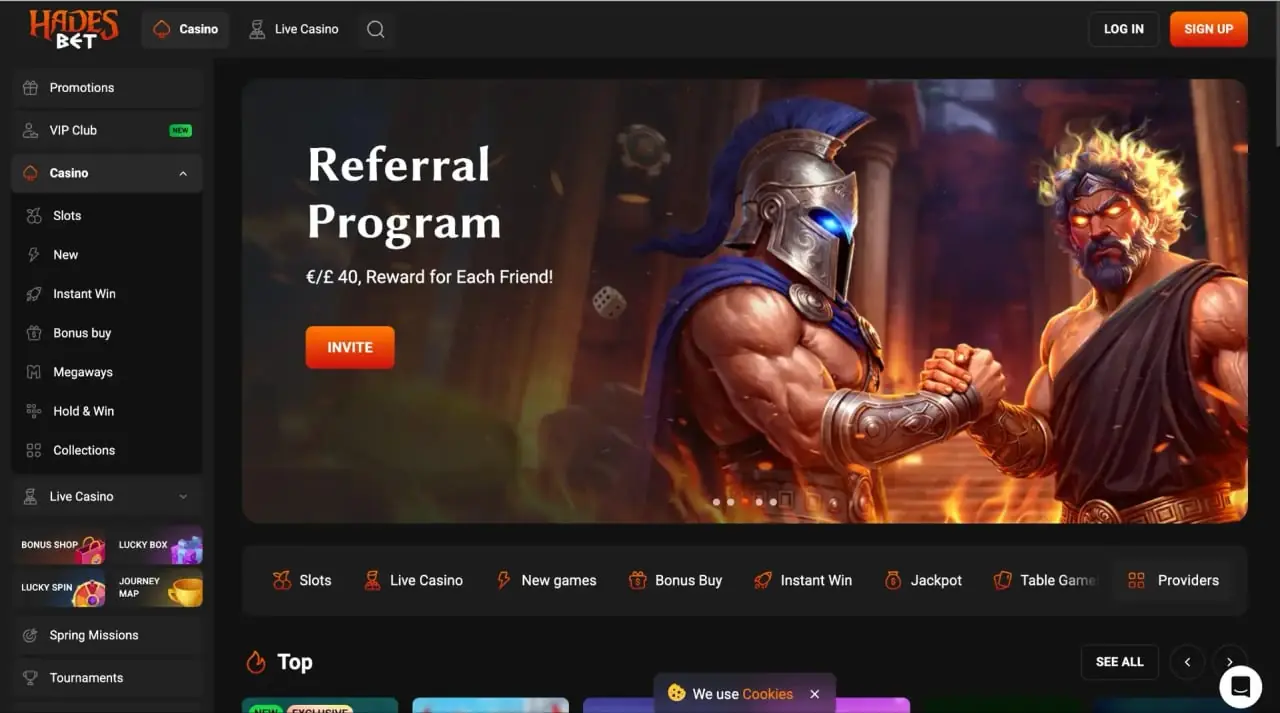The image size is (1280, 713).
Task: Open the Cookies link
Action: 768,694
